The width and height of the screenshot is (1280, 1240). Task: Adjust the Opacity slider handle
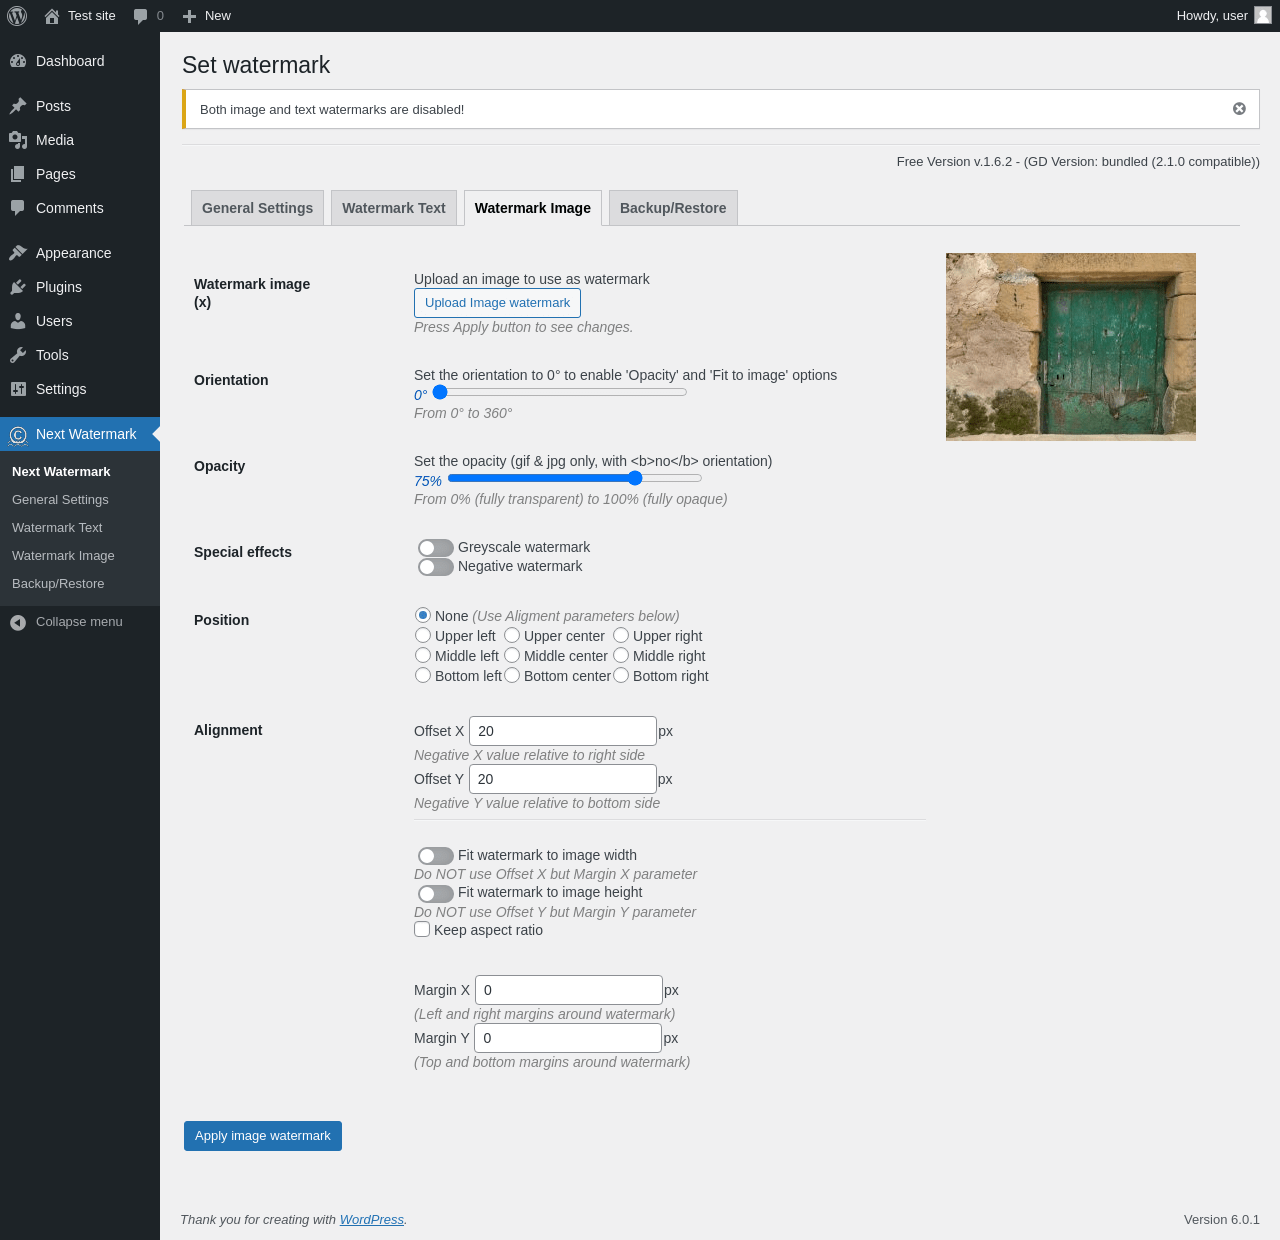click(635, 478)
